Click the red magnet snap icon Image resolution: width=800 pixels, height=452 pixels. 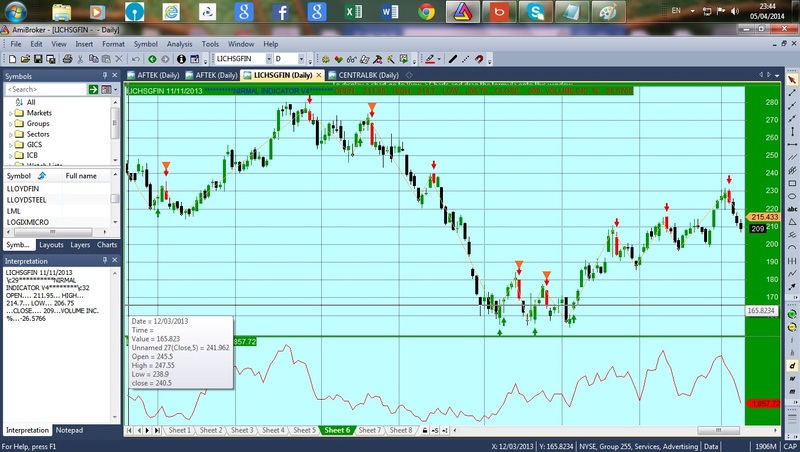[479, 59]
